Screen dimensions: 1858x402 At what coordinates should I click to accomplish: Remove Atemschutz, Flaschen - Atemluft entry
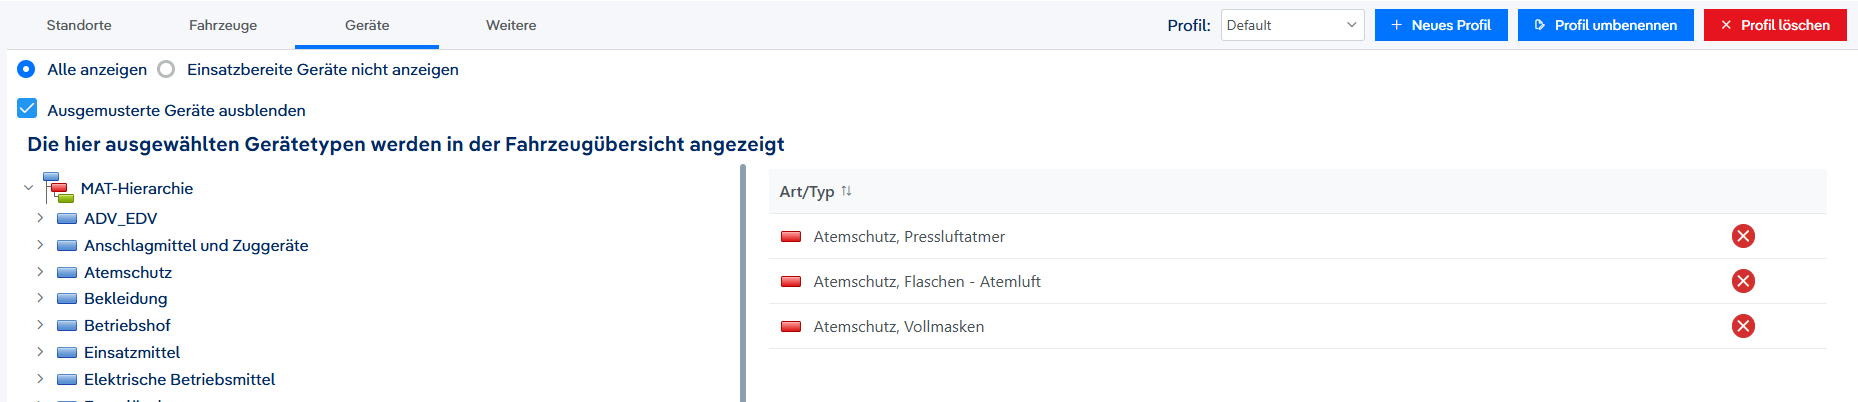tap(1743, 281)
